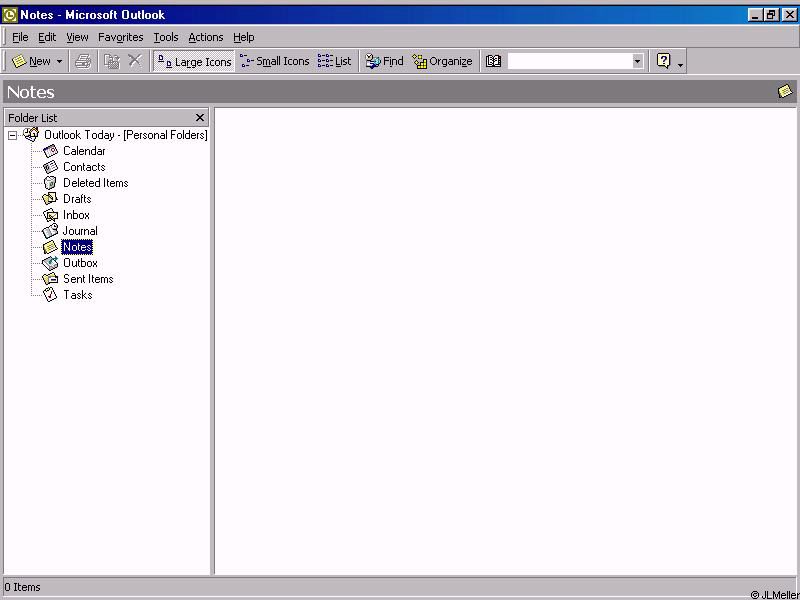The image size is (800, 600).
Task: Open the New item dropdown arrow
Action: pos(59,61)
